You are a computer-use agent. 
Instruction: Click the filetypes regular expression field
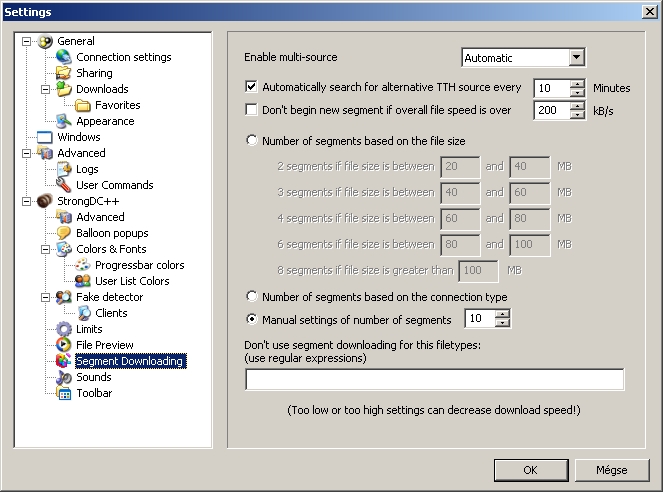click(434, 379)
